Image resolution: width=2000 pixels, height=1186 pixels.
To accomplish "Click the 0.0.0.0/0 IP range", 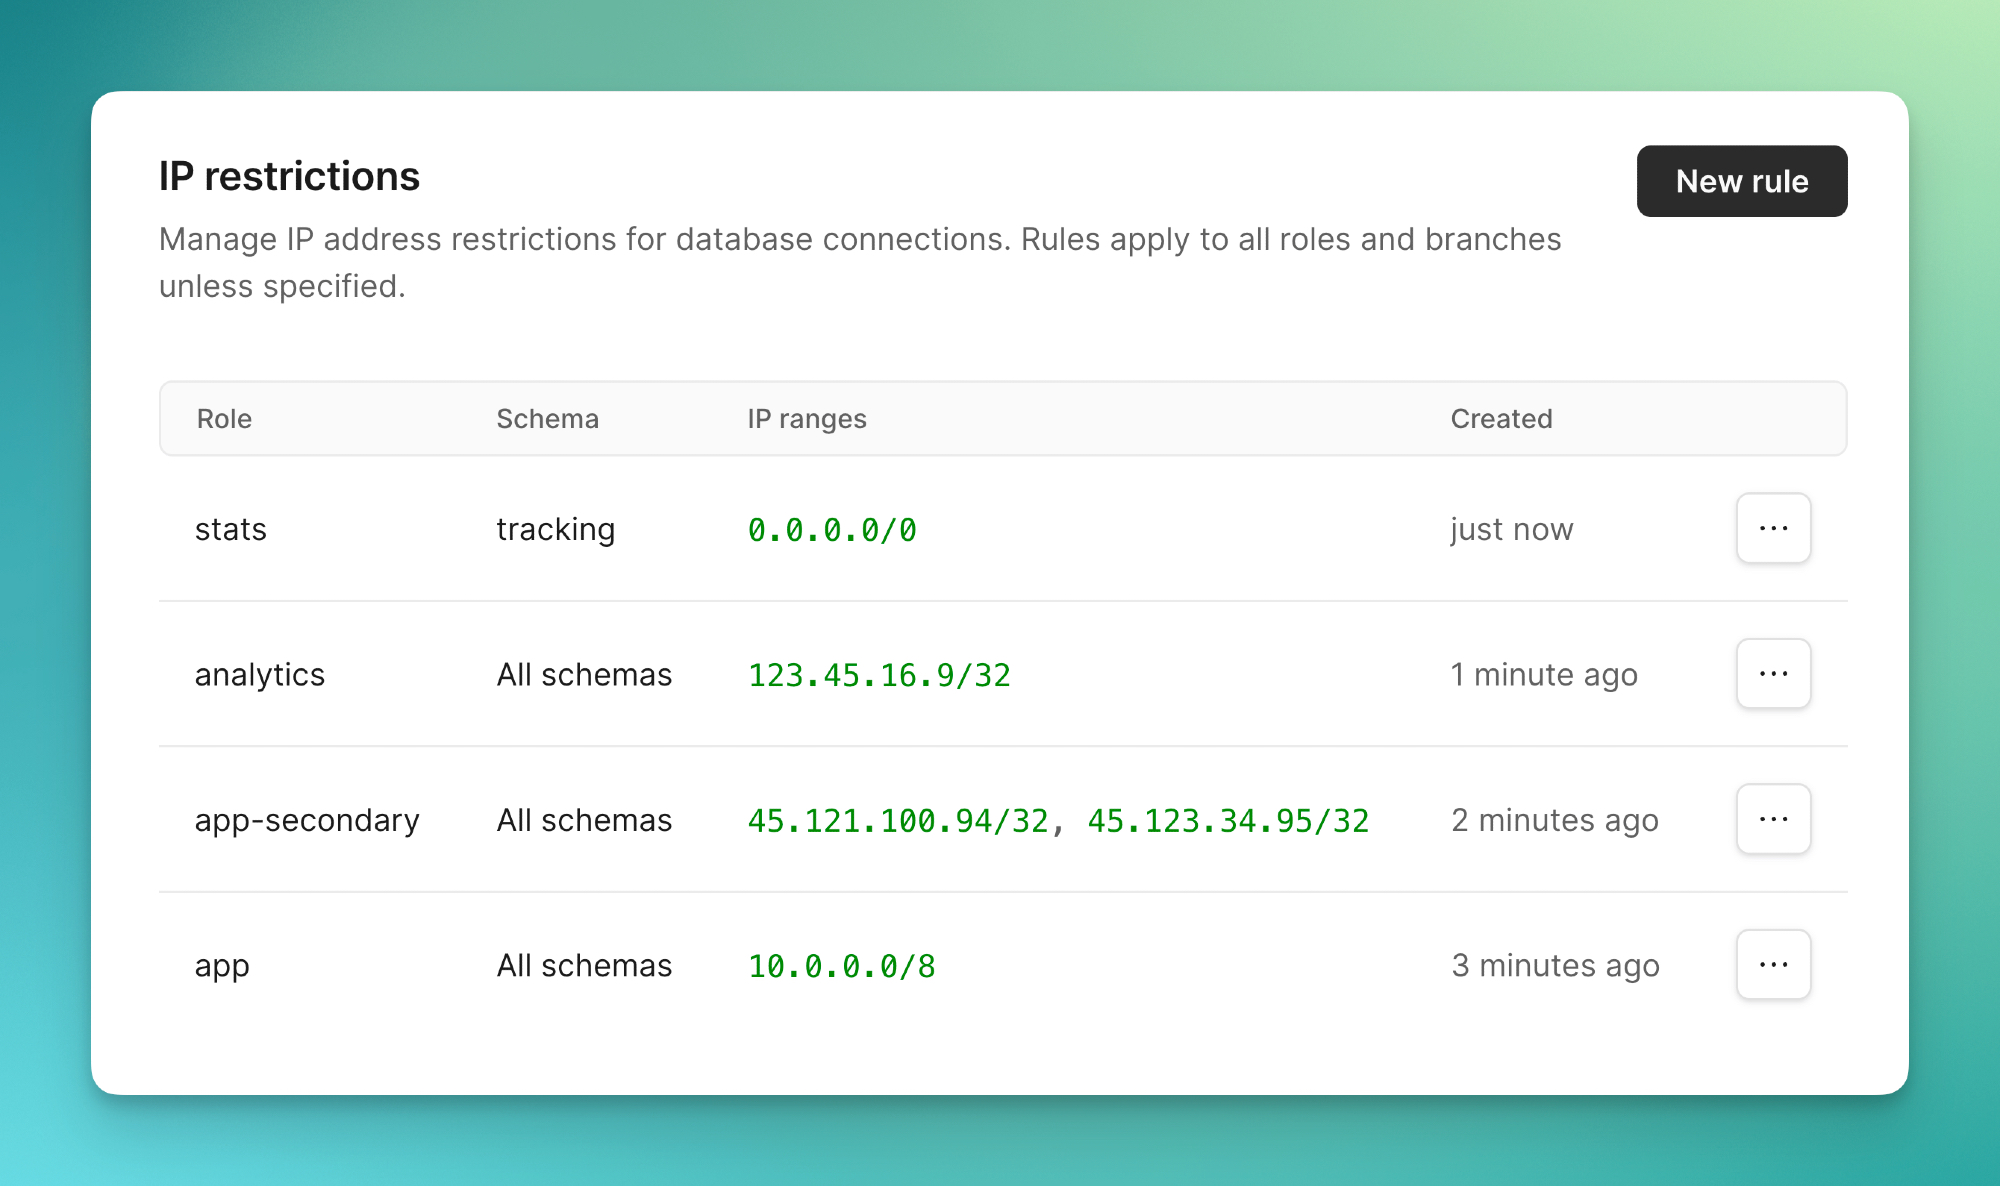I will tap(832, 530).
